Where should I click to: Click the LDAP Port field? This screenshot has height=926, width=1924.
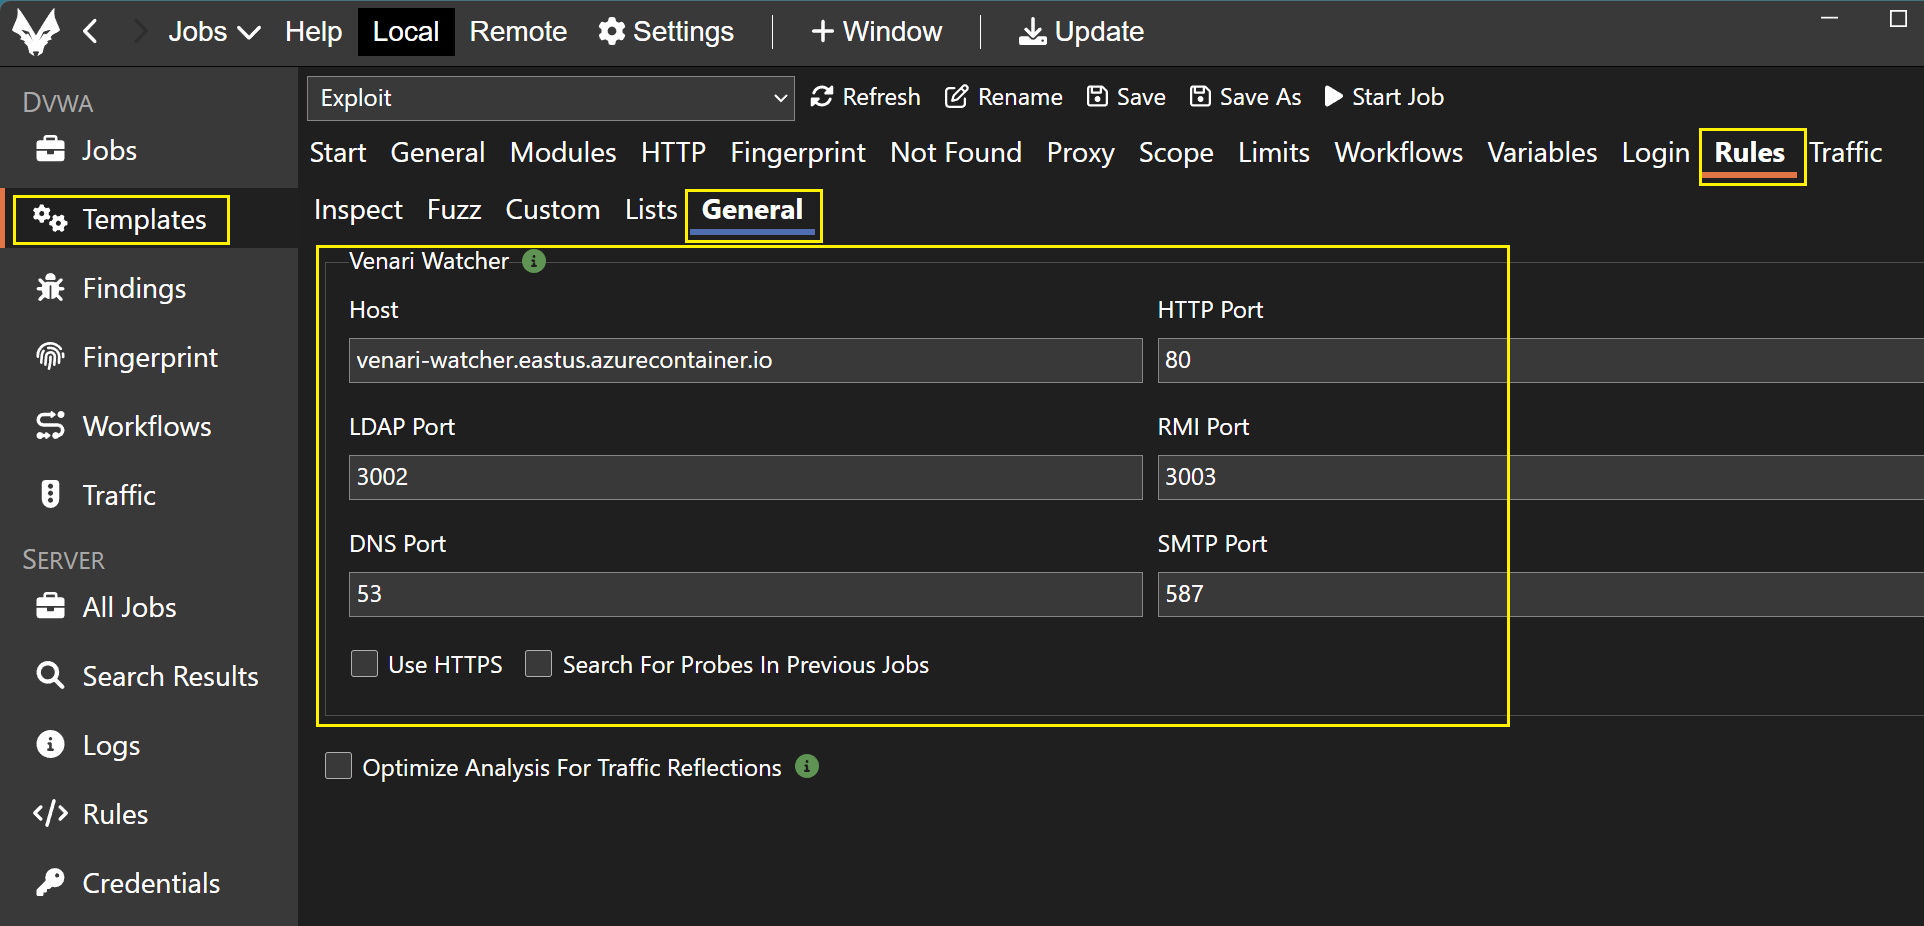click(x=745, y=477)
